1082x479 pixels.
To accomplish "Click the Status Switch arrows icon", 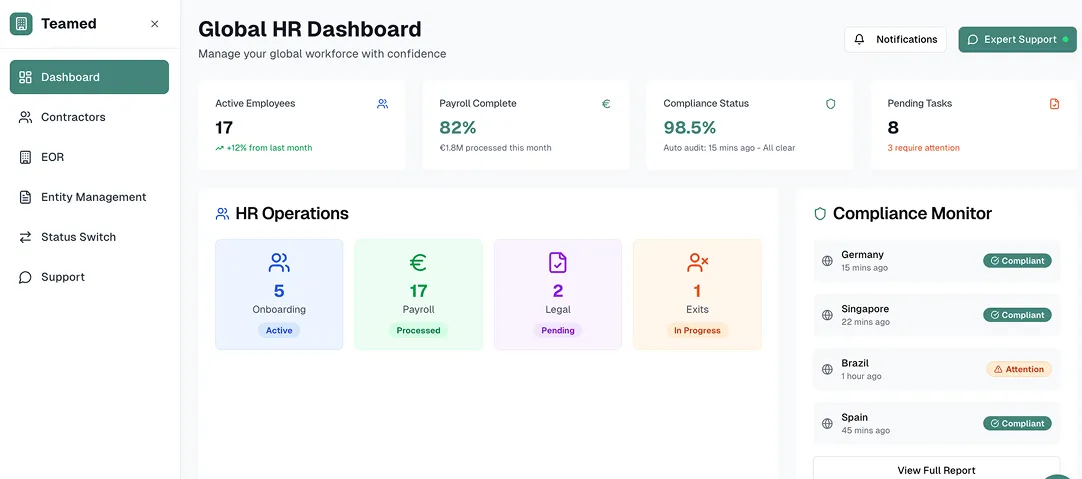I will 26,237.
